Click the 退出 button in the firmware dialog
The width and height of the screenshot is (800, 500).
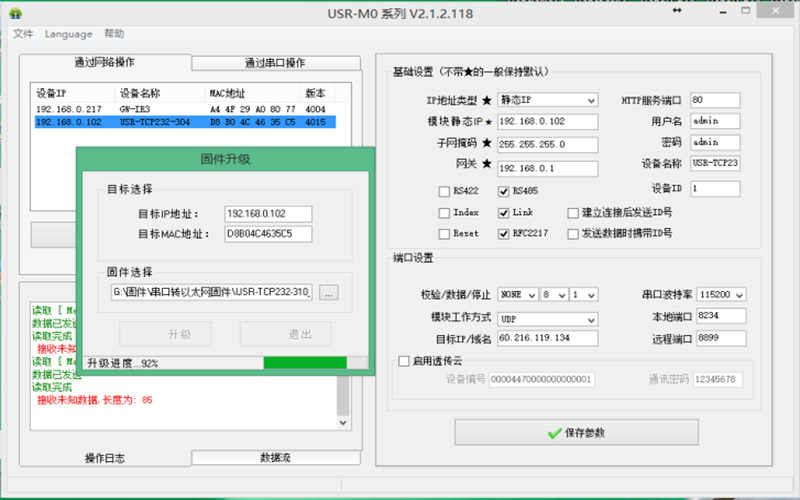click(x=285, y=333)
